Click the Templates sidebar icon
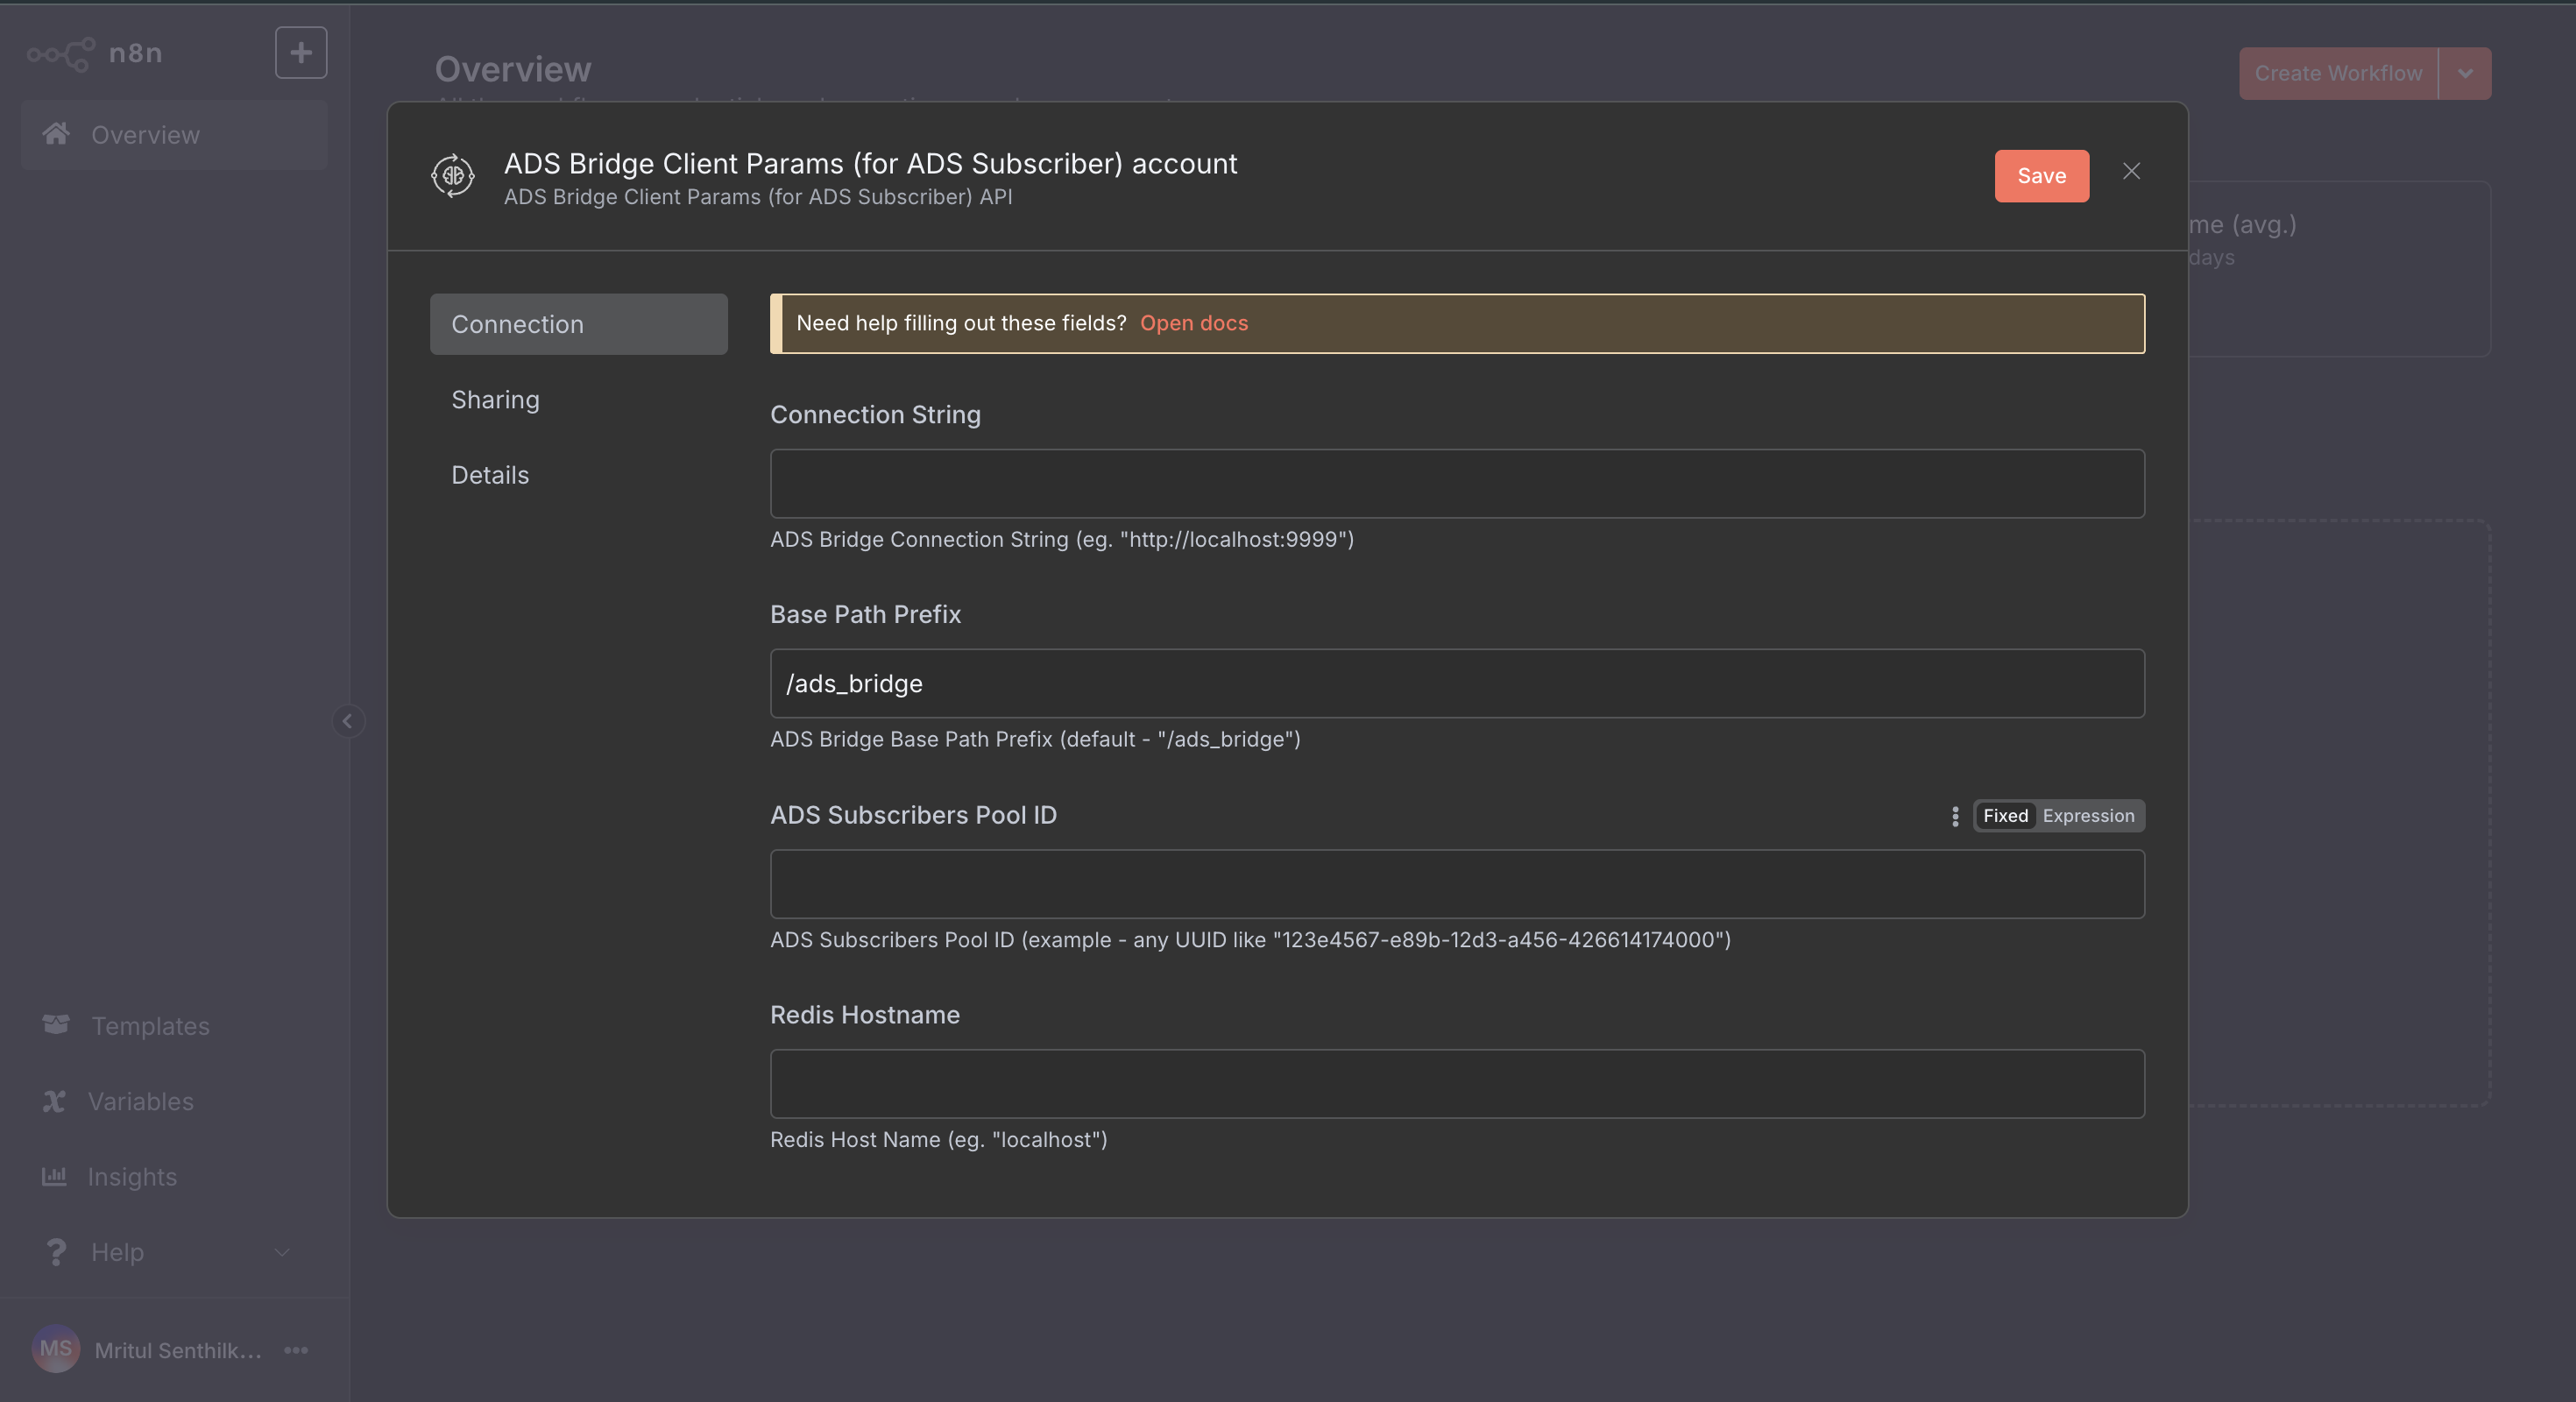 click(56, 1025)
